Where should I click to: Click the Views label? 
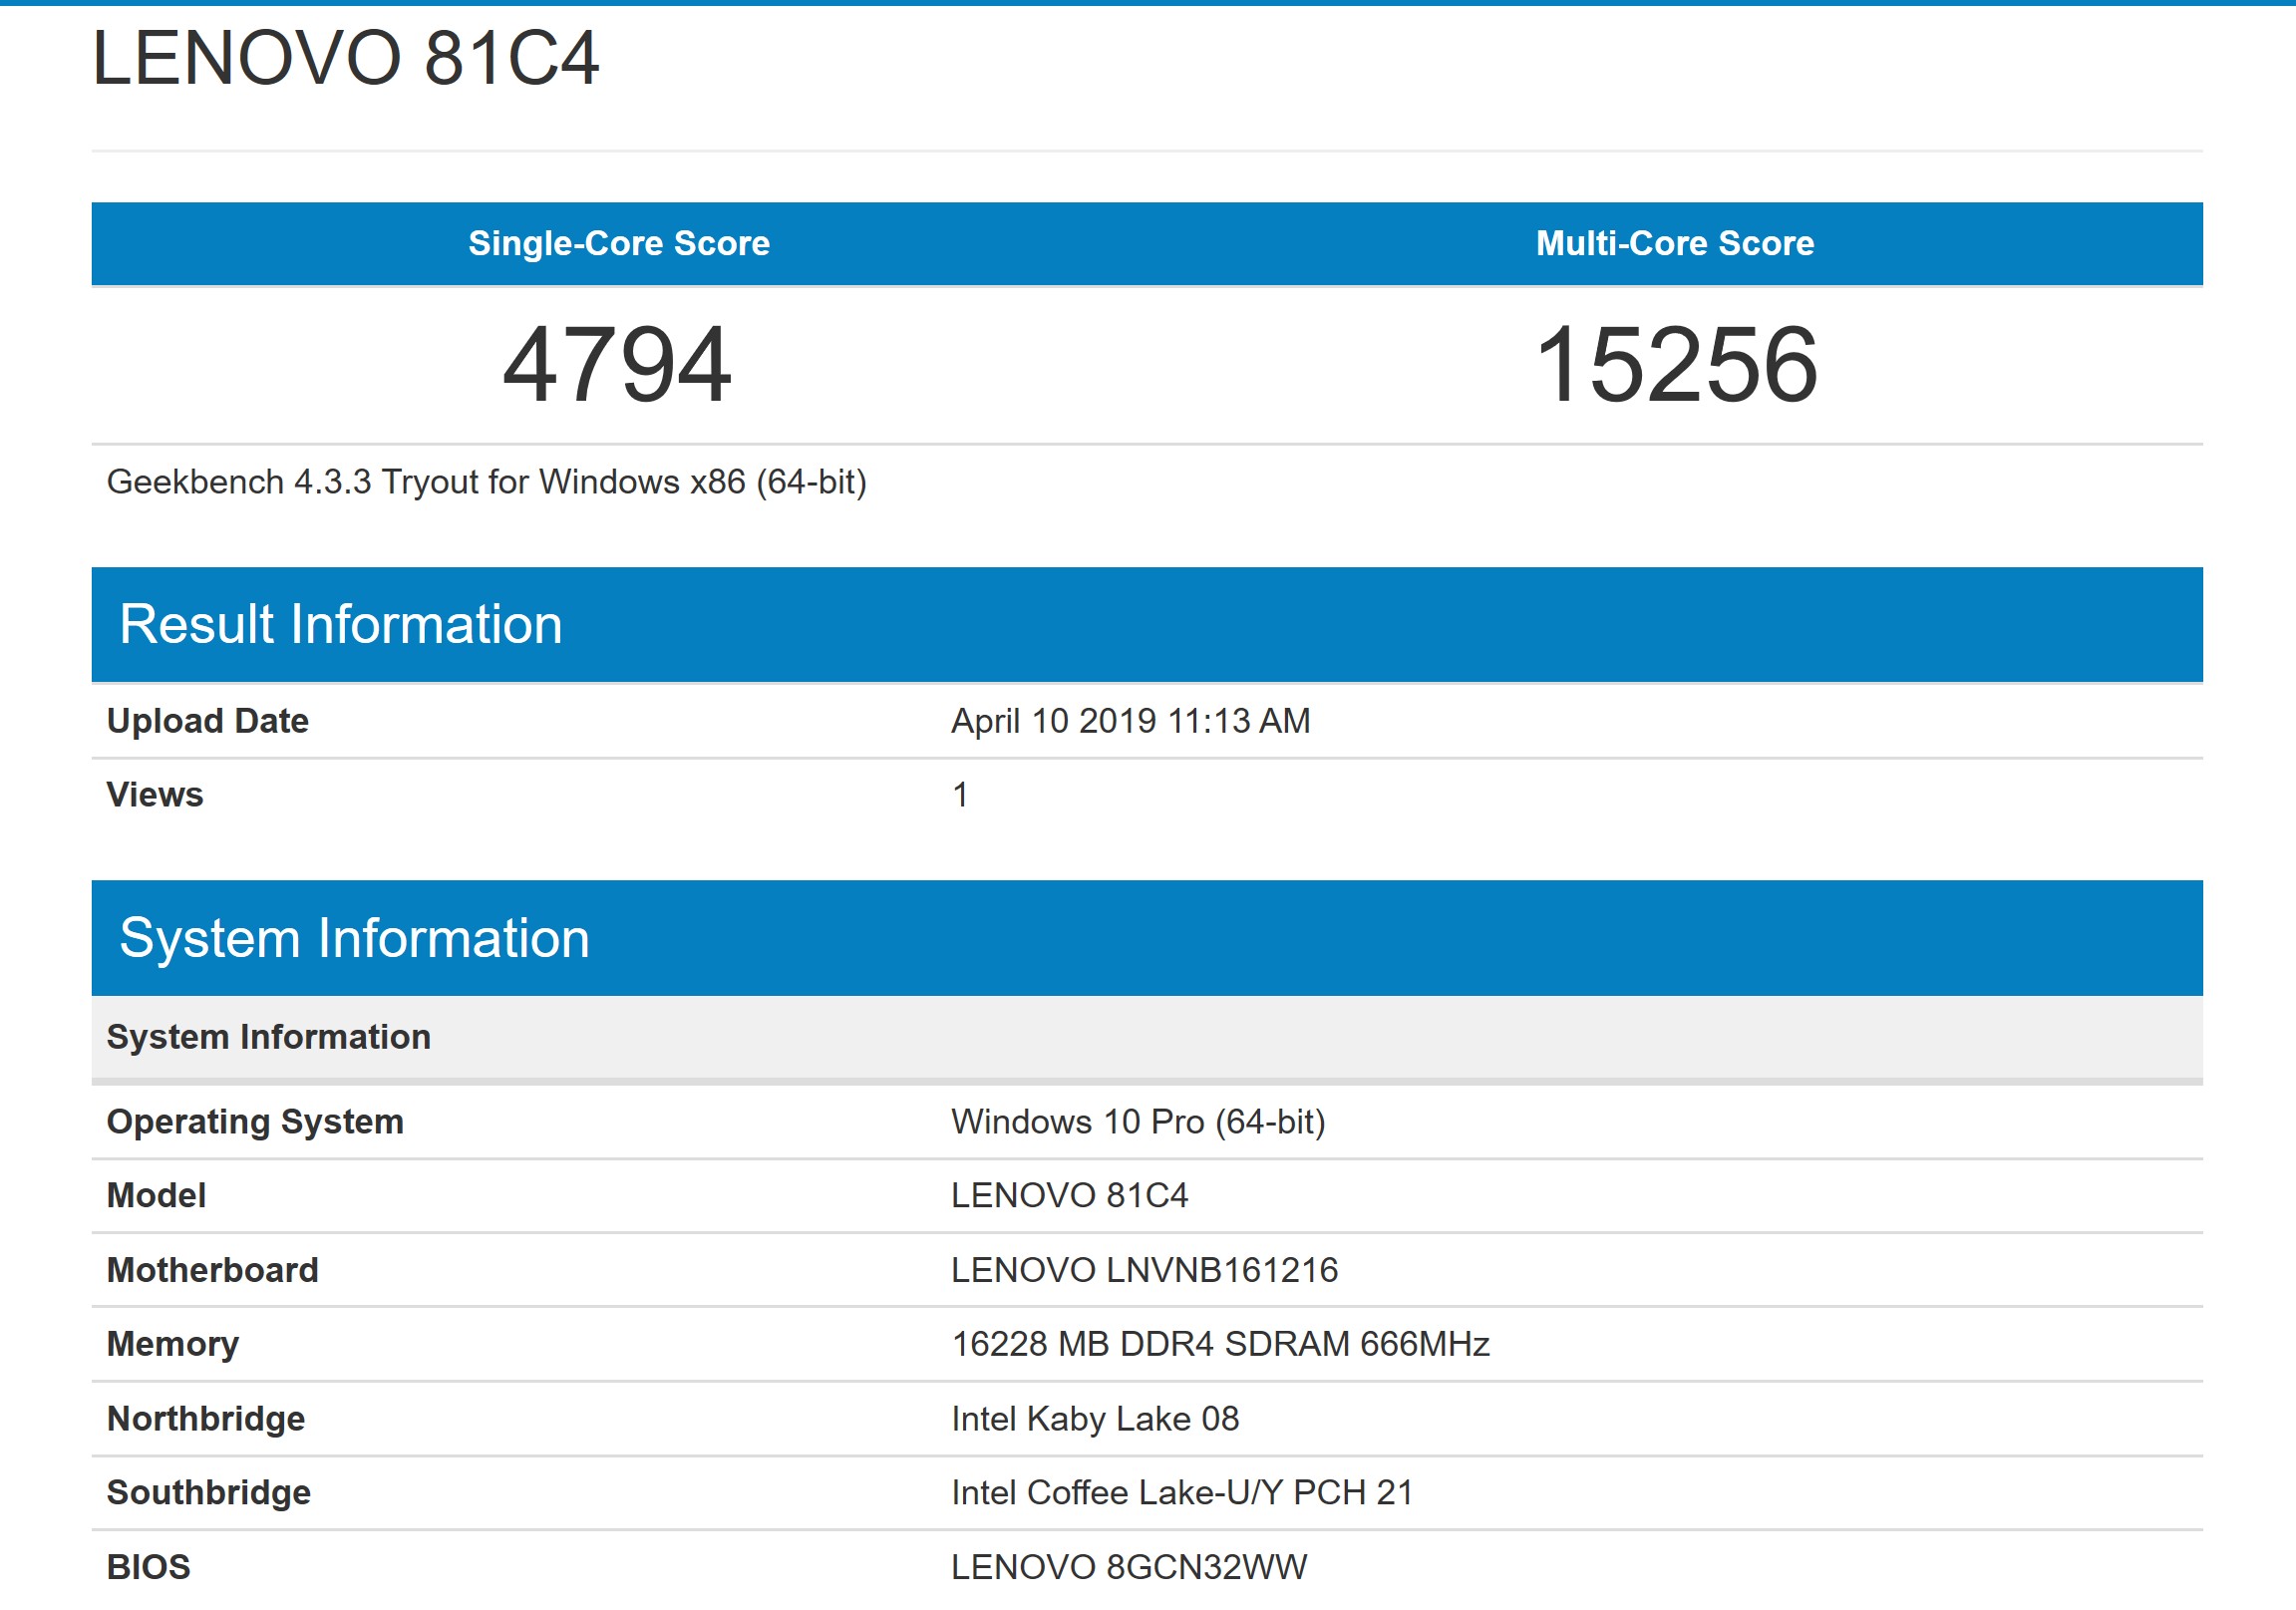click(155, 795)
